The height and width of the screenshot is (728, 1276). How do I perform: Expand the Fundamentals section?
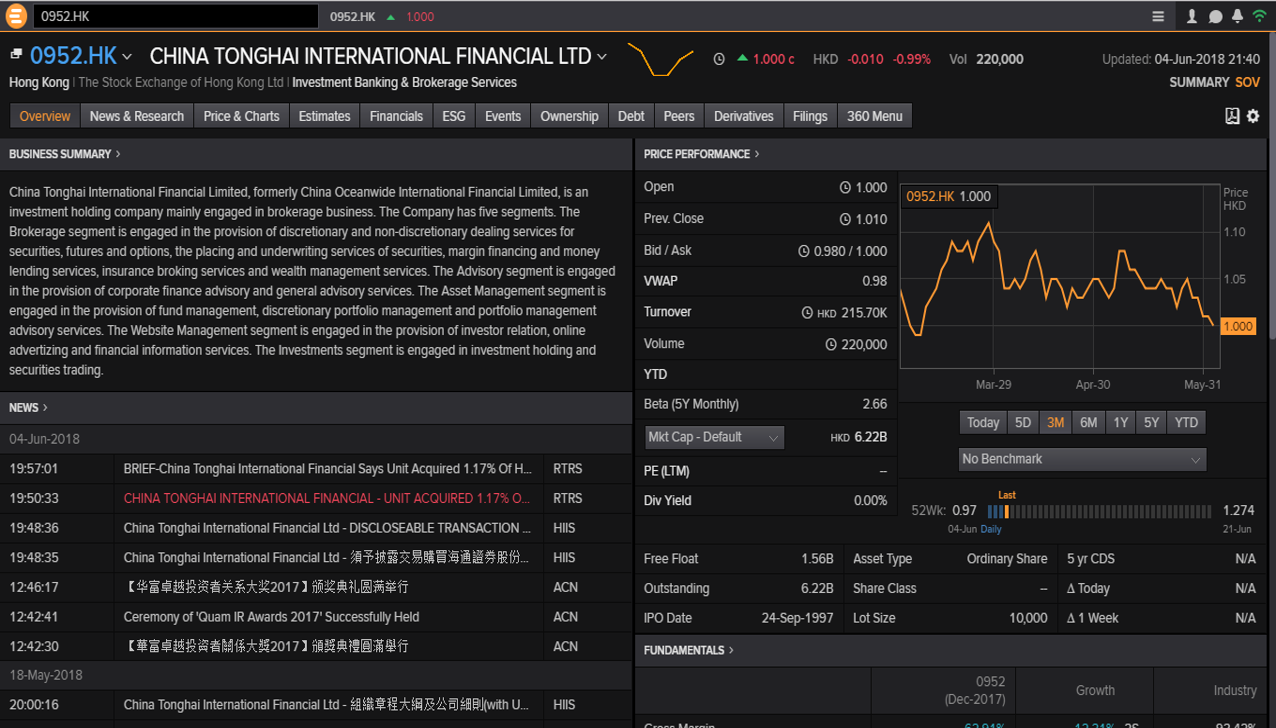pyautogui.click(x=689, y=650)
